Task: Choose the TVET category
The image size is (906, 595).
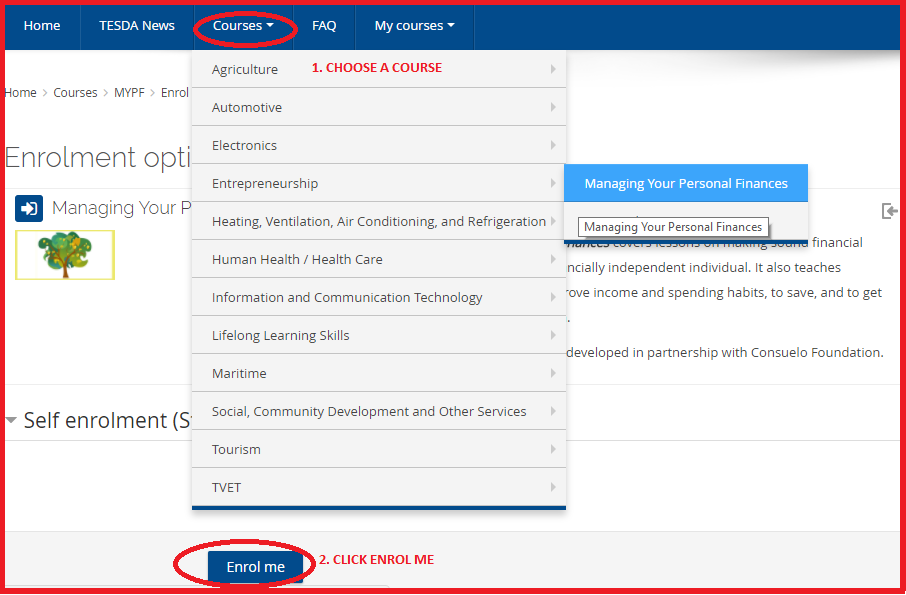Action: (x=378, y=488)
